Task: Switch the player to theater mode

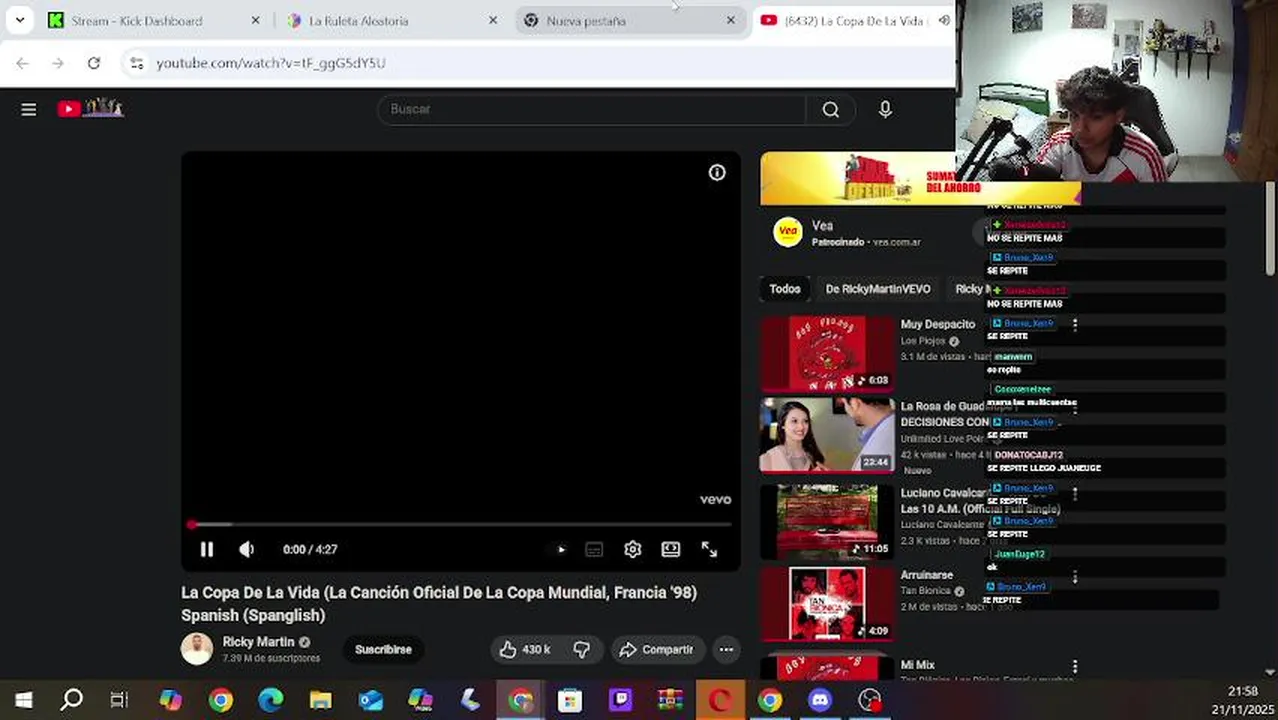Action: coord(671,549)
